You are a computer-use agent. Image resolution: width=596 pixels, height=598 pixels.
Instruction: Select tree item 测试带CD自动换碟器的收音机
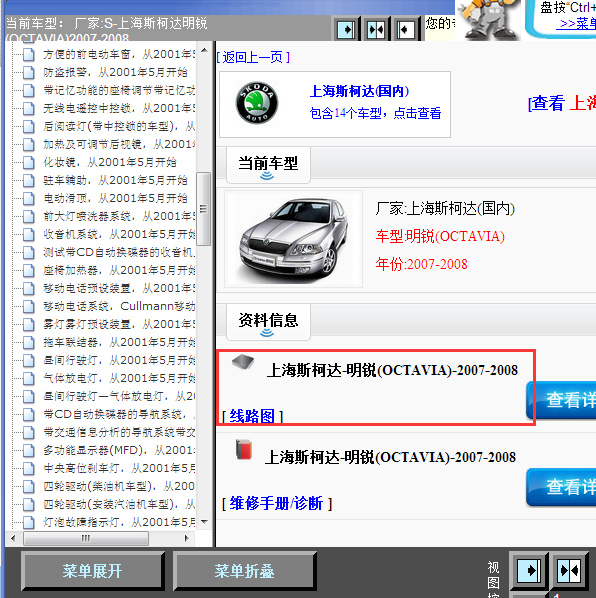coord(119,252)
